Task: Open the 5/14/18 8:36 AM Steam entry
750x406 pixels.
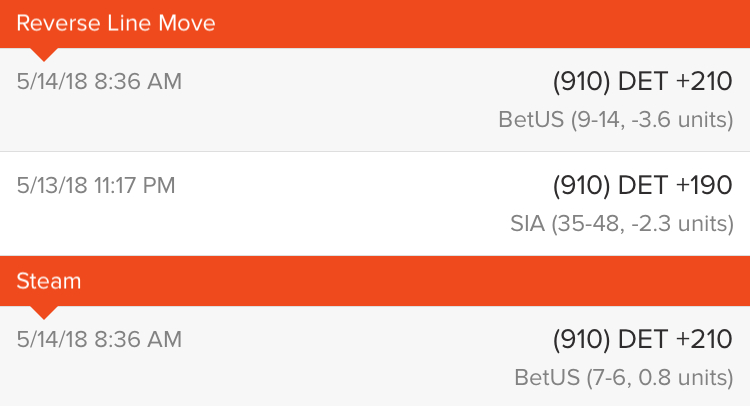Action: (x=375, y=356)
